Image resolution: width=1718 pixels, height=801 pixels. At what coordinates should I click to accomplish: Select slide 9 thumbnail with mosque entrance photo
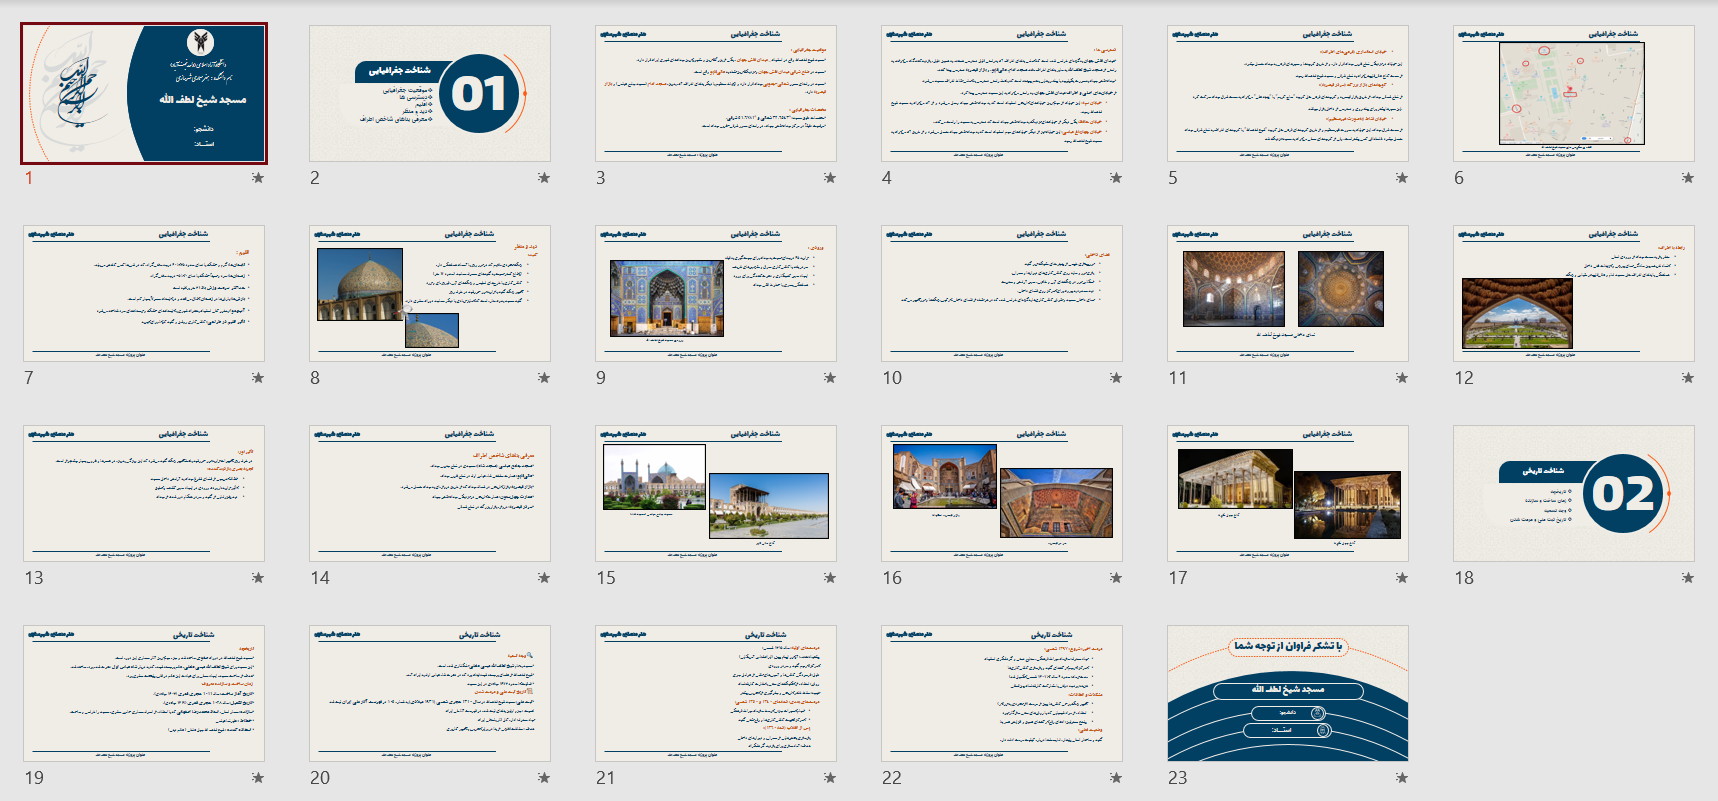tap(716, 293)
